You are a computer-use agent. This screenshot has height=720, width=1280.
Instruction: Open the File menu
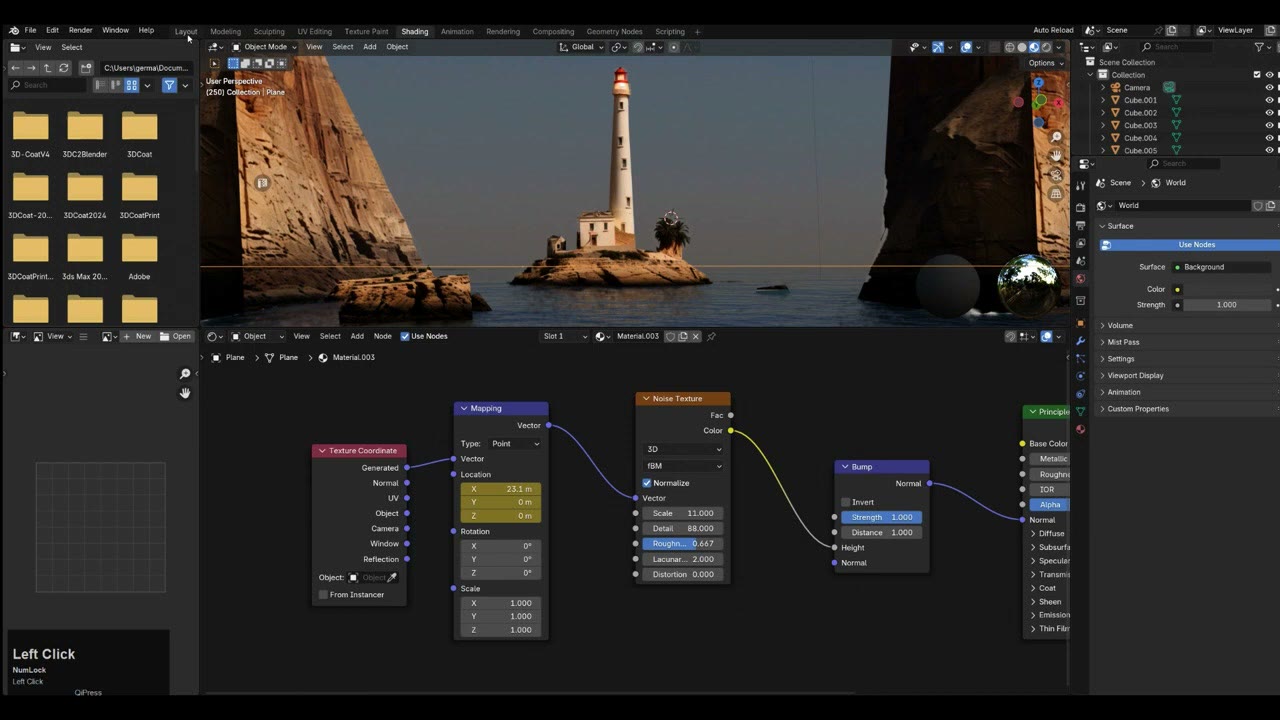tap(30, 30)
